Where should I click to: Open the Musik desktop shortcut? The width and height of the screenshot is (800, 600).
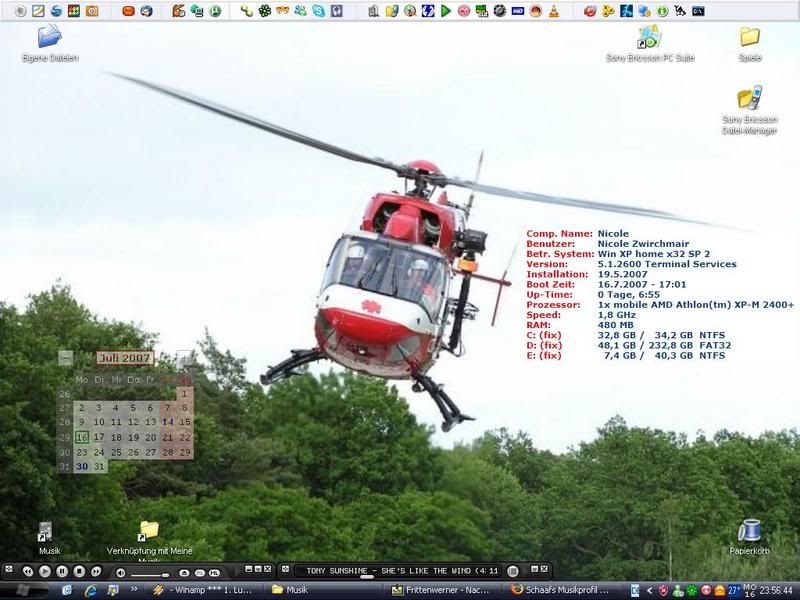click(x=47, y=531)
